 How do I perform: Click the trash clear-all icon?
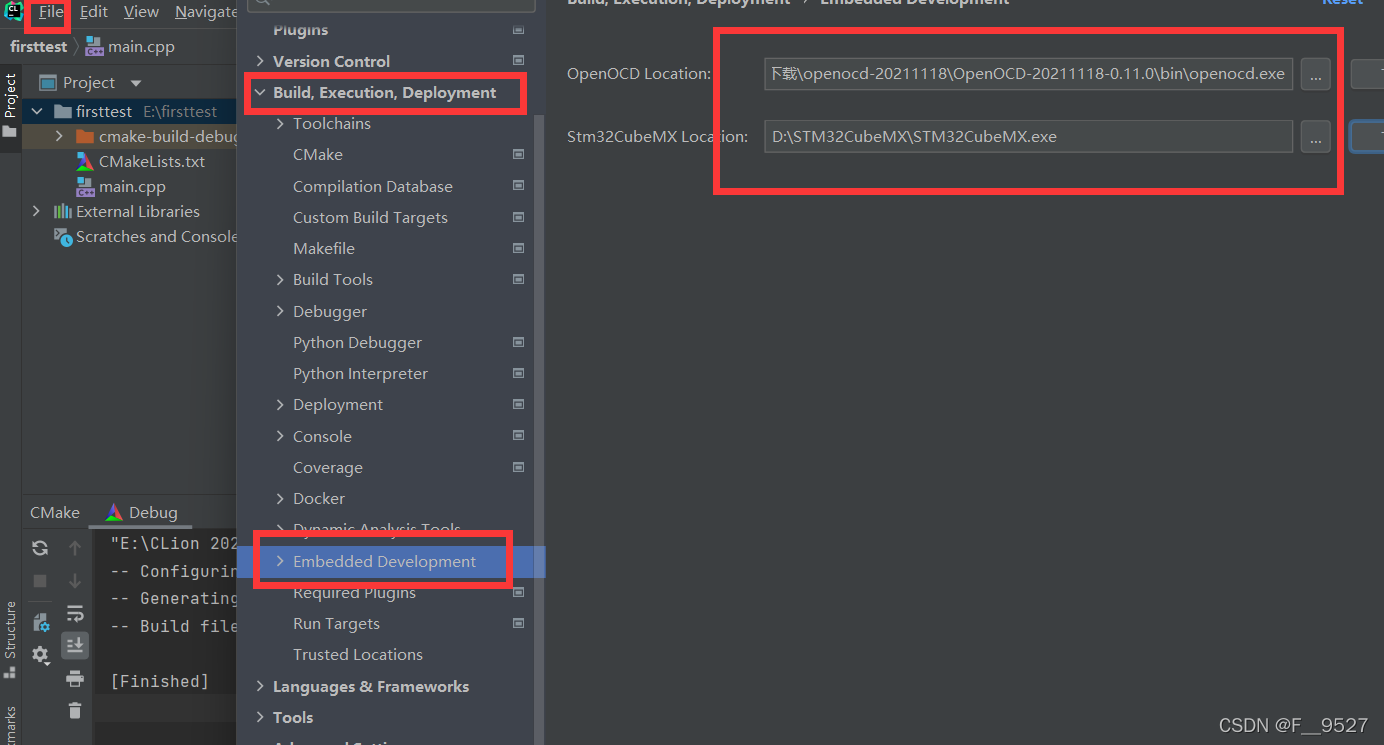click(x=75, y=711)
